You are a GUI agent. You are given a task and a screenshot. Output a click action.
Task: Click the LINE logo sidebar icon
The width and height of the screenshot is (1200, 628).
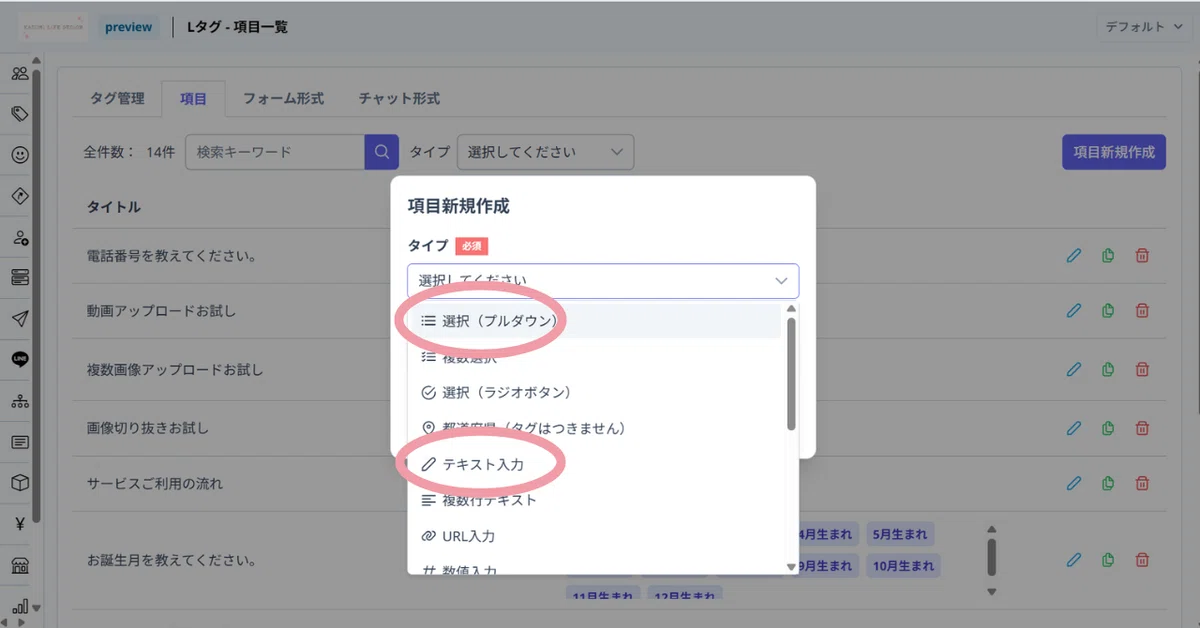coord(20,359)
